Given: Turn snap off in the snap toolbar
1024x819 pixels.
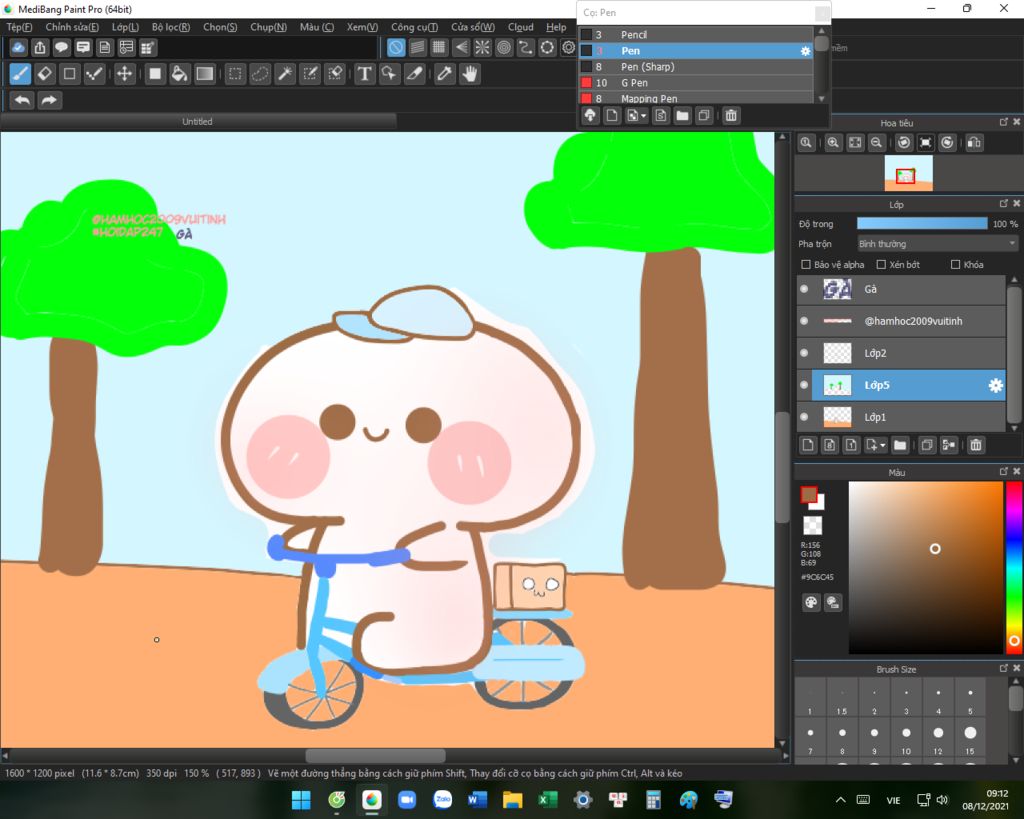Looking at the screenshot, I should 396,47.
